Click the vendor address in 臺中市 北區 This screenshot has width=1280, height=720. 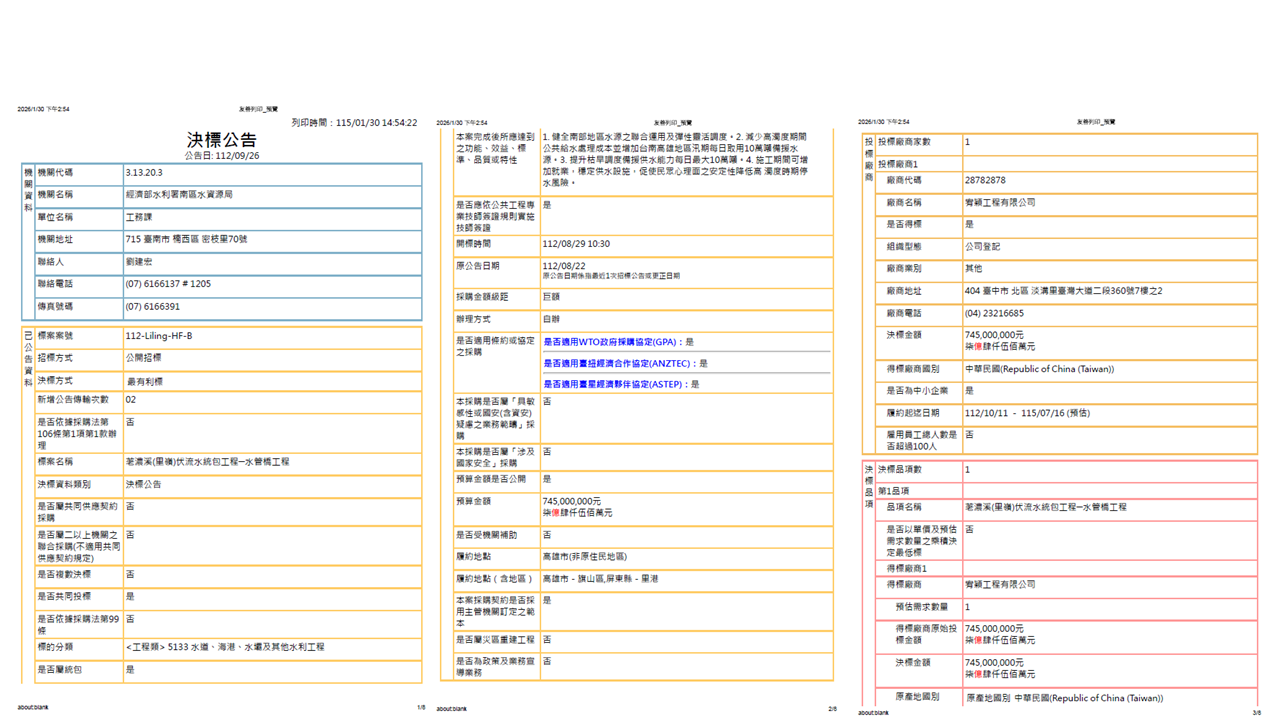[1063, 291]
